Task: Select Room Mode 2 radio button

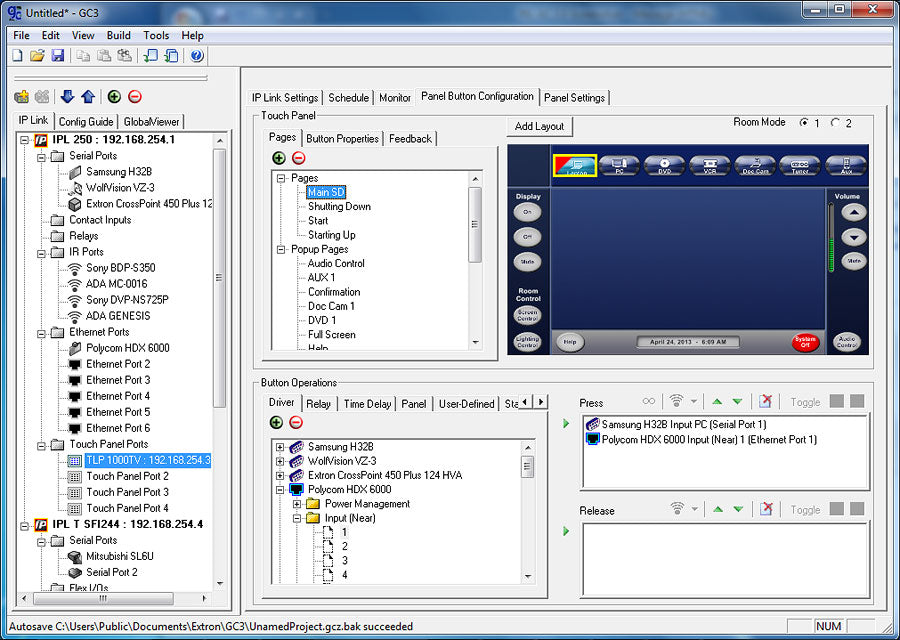Action: 835,123
